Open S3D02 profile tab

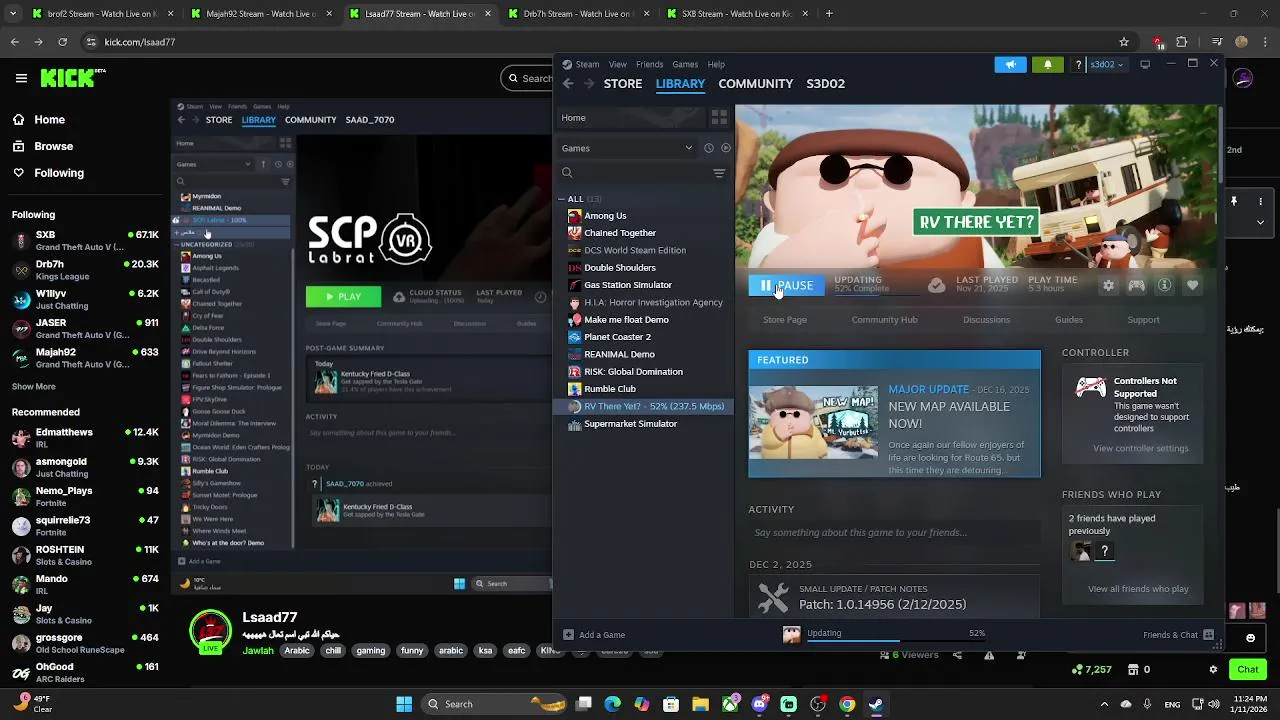pyautogui.click(x=826, y=84)
